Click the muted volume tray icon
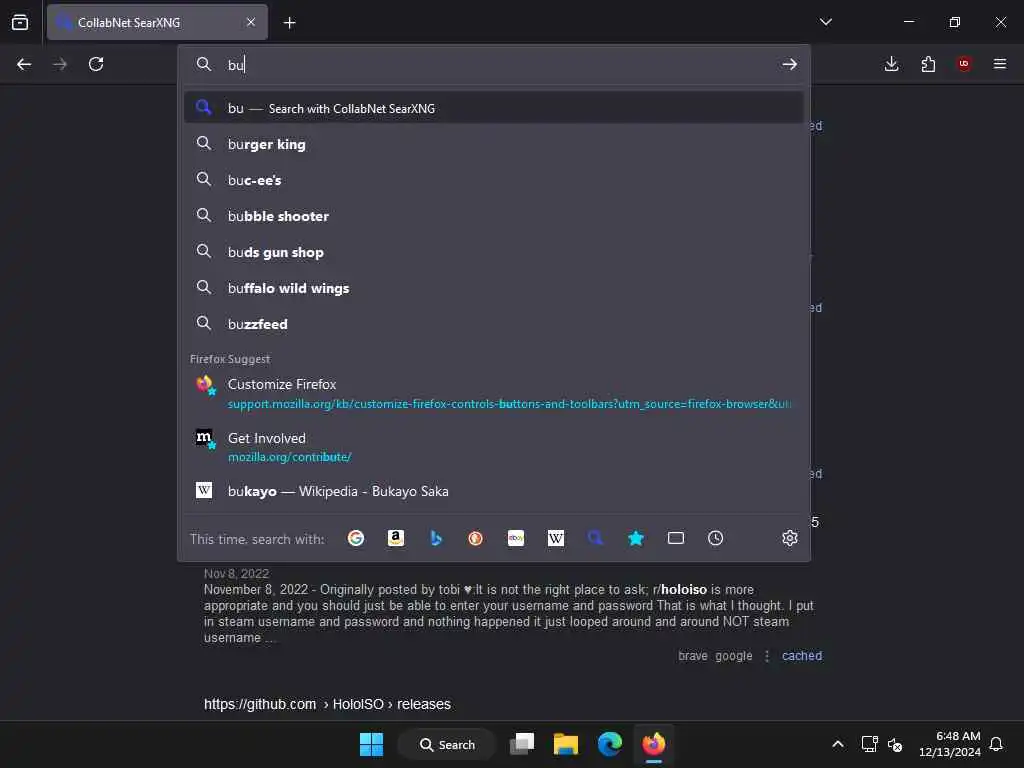The width and height of the screenshot is (1024, 768). (895, 744)
